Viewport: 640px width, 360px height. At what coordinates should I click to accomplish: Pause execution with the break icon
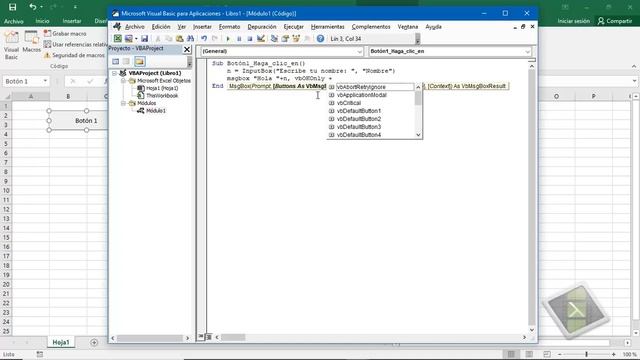point(239,38)
